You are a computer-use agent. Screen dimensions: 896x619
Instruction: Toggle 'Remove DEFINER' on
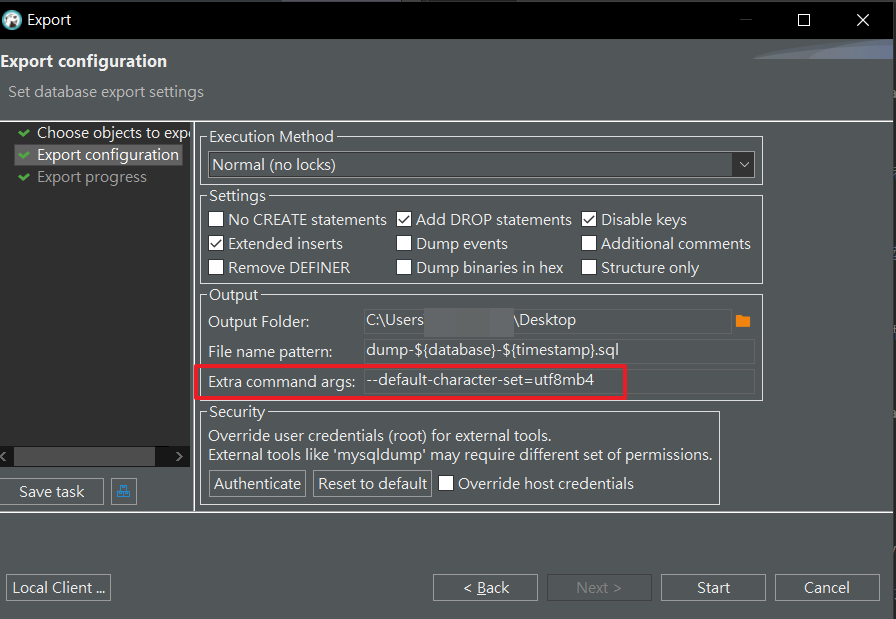click(x=215, y=267)
